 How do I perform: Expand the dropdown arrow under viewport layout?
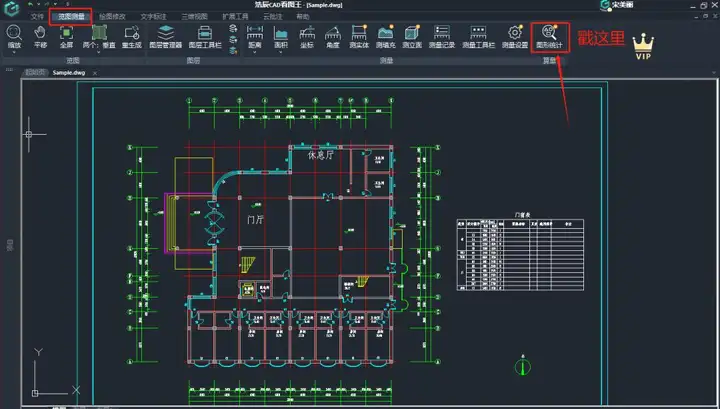click(x=99, y=52)
